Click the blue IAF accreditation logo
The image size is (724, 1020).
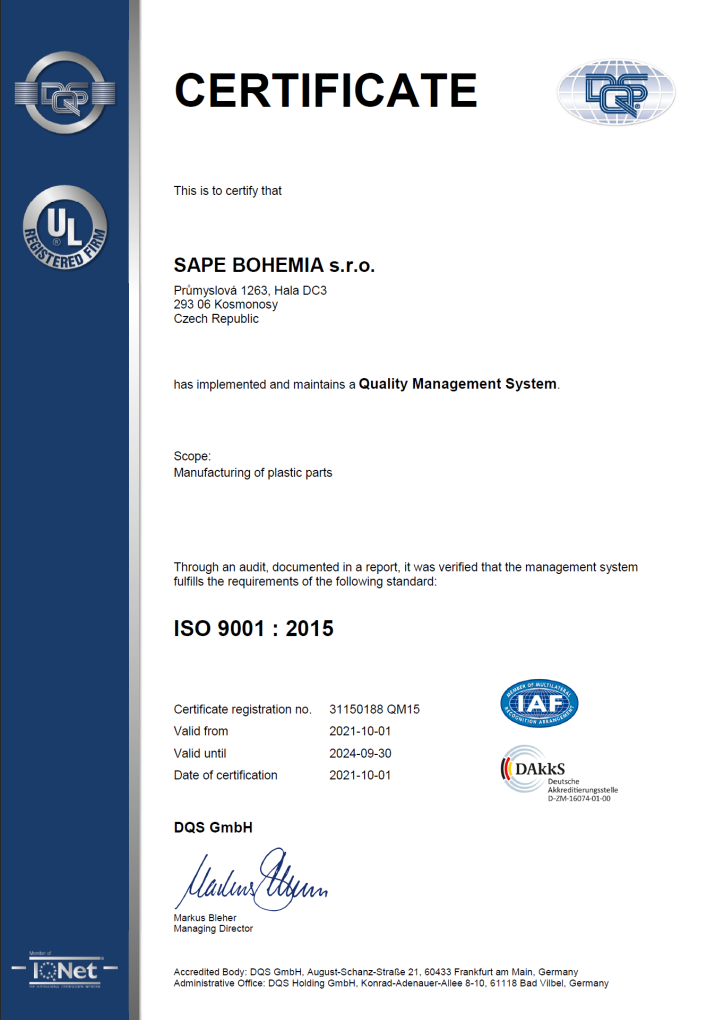pyautogui.click(x=539, y=703)
